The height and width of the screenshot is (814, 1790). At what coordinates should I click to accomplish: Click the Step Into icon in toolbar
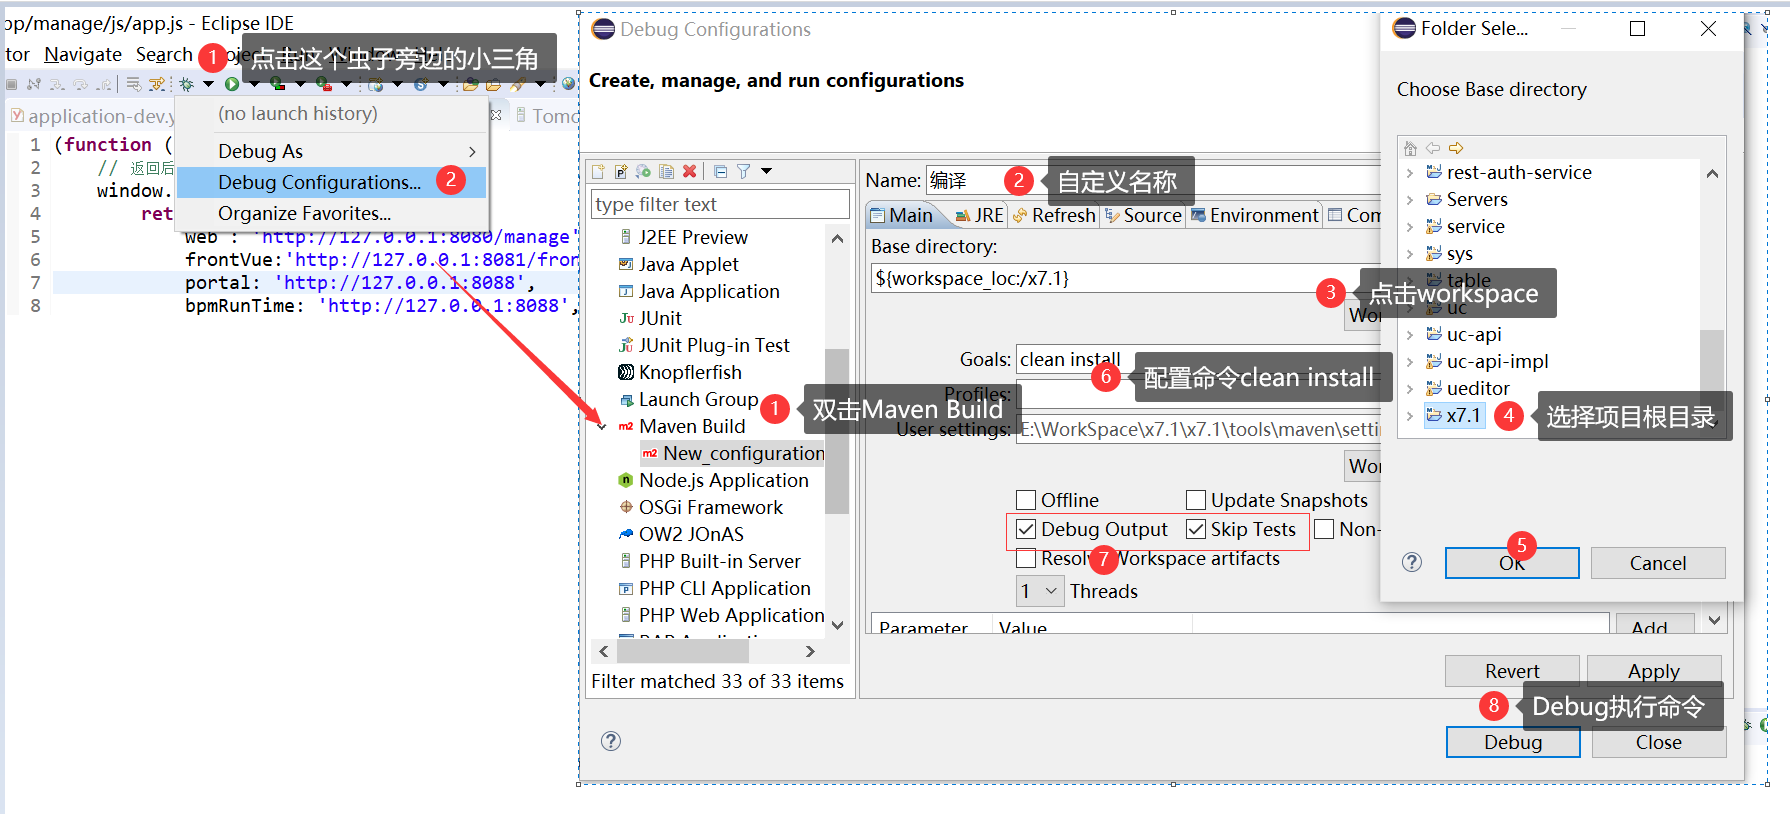[57, 85]
